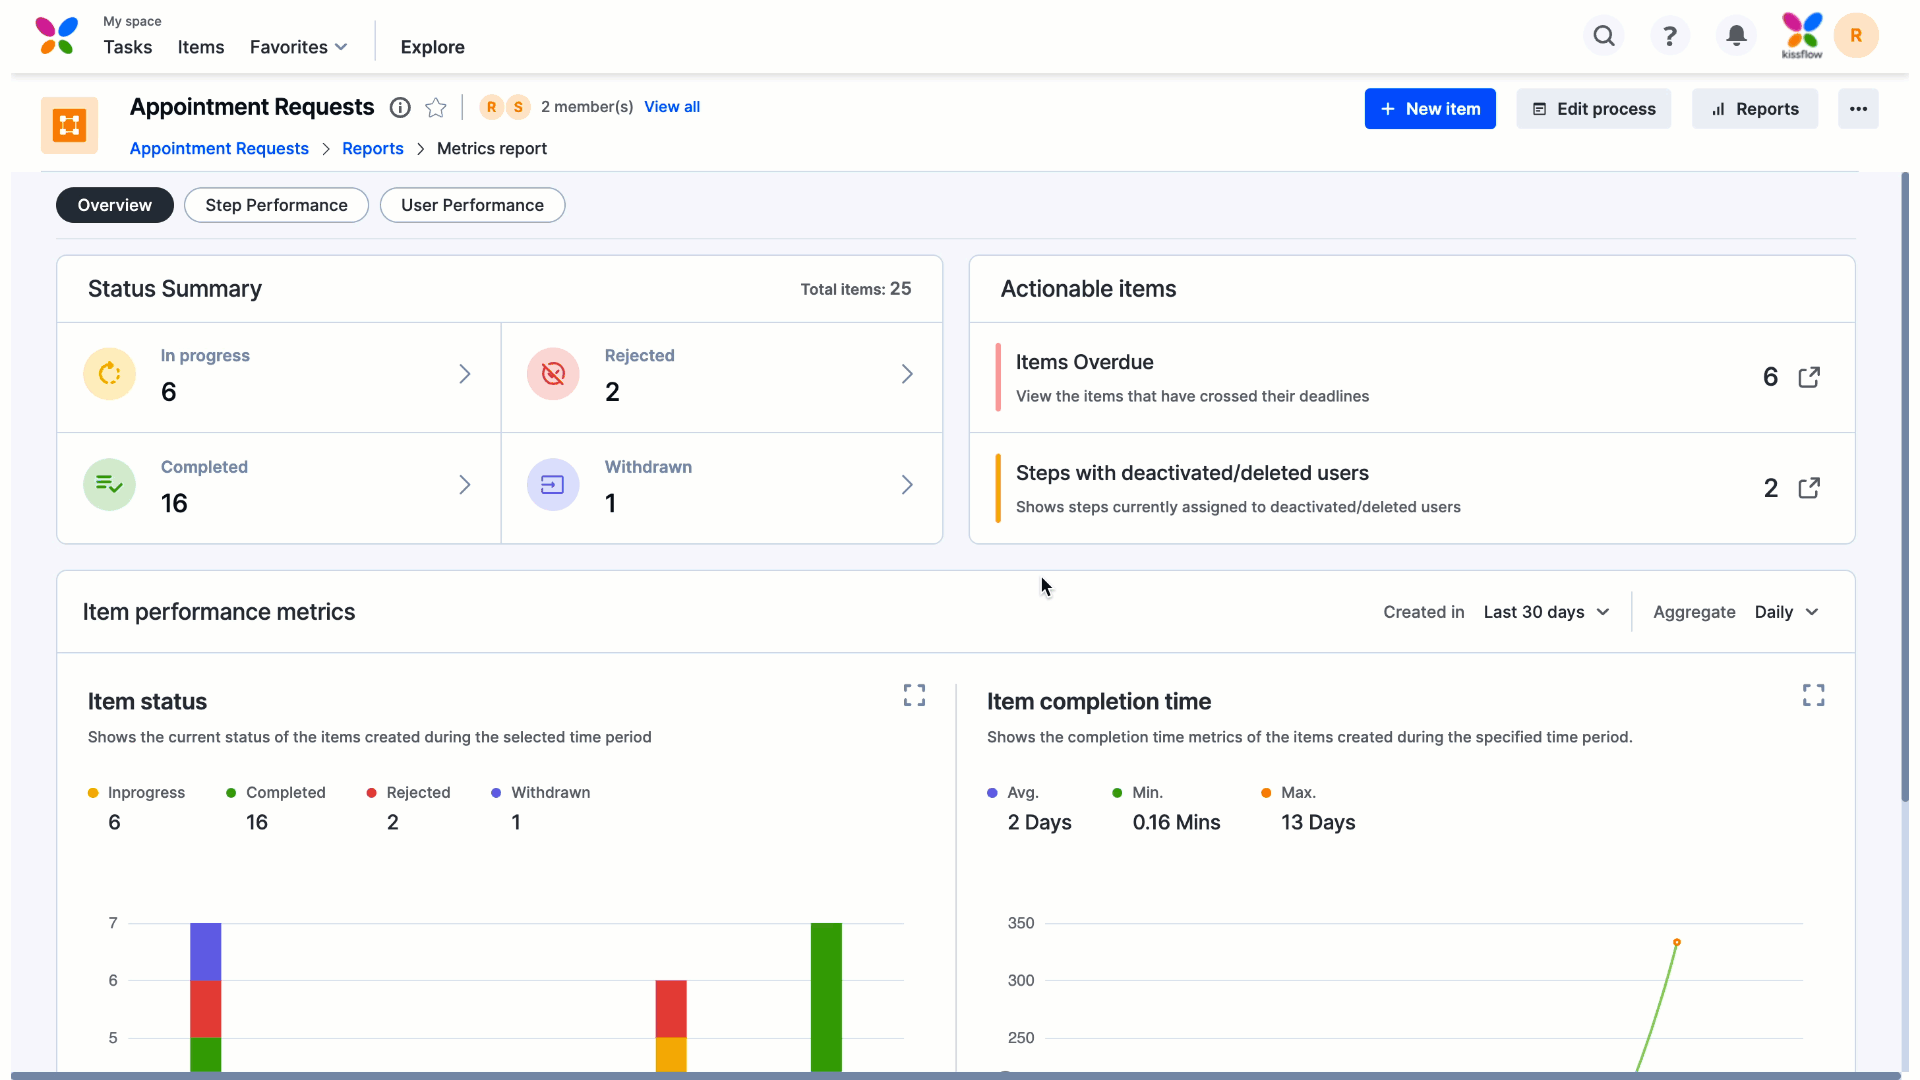Open the notifications bell
The height and width of the screenshot is (1080, 1920).
coord(1737,36)
